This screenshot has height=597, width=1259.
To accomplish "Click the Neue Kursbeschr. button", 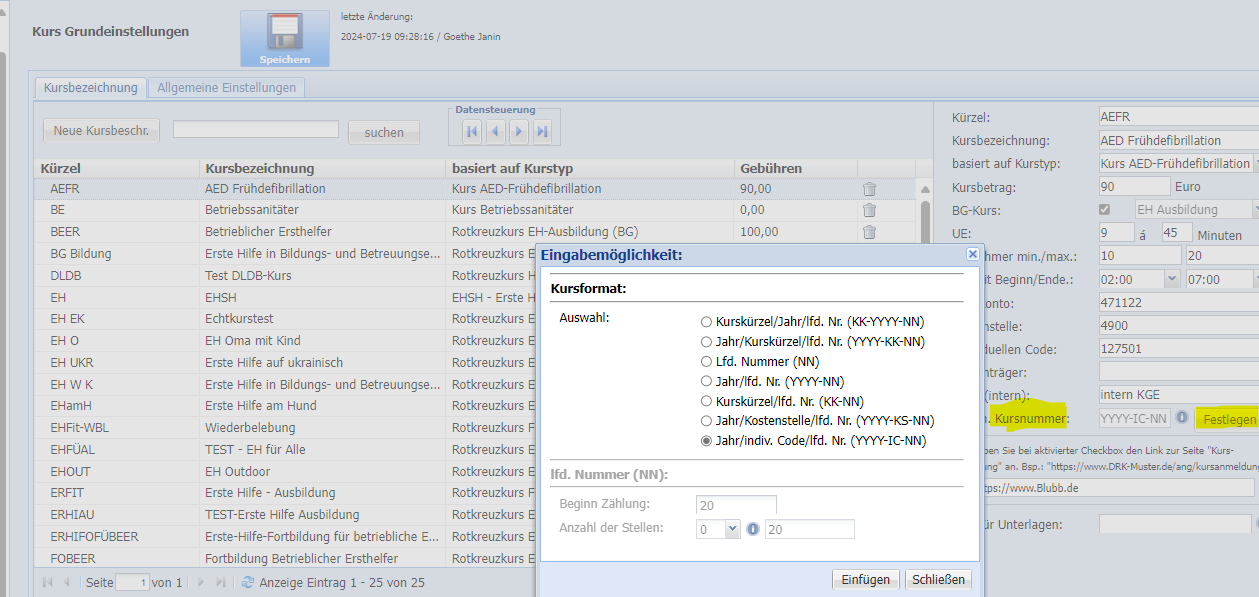I will tap(101, 131).
